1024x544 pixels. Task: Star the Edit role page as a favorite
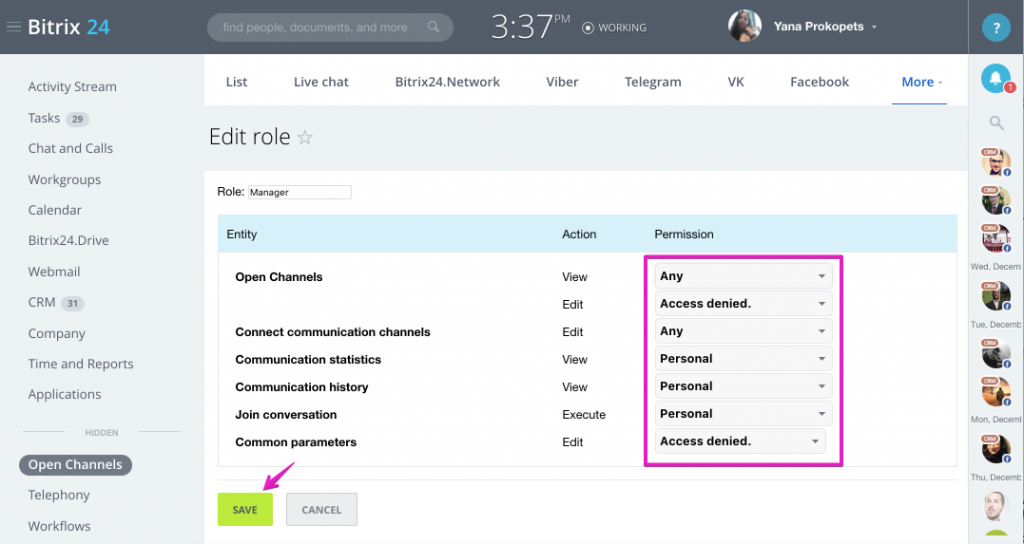tap(305, 137)
